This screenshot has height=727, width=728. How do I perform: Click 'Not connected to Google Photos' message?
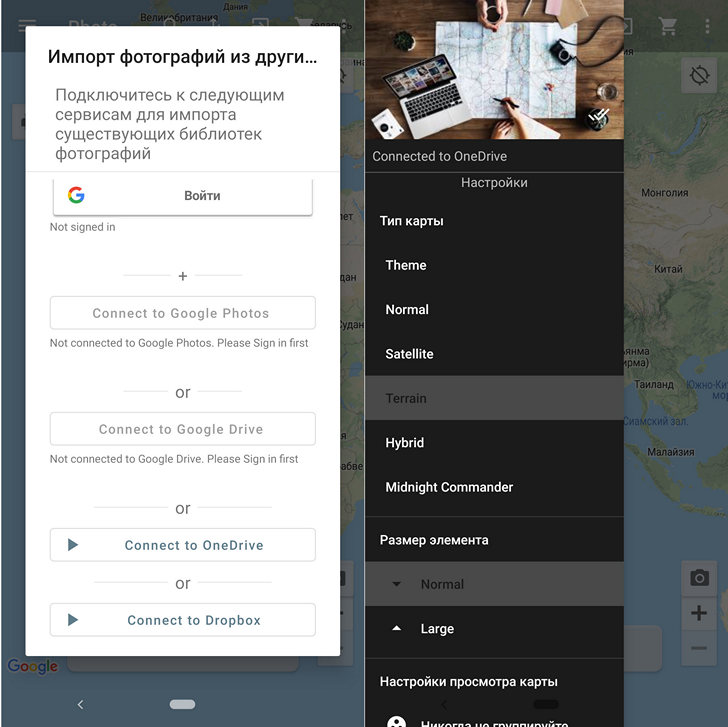click(x=179, y=343)
